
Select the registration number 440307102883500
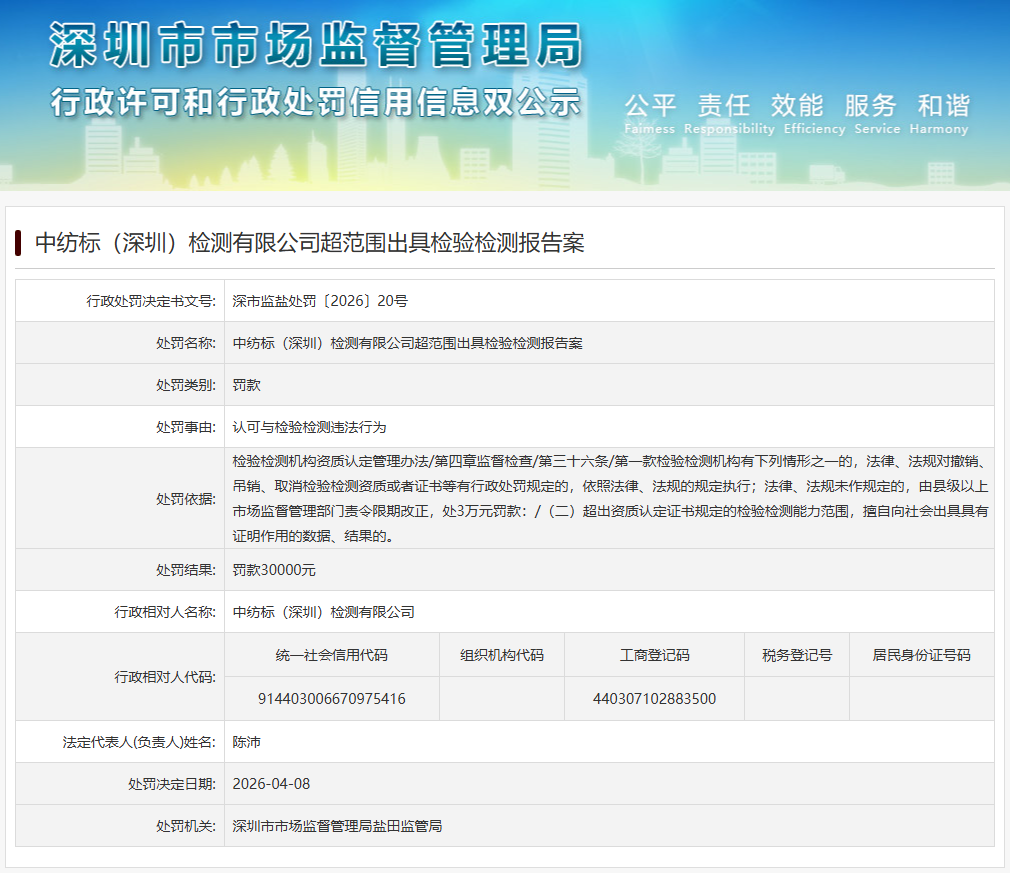pyautogui.click(x=654, y=698)
